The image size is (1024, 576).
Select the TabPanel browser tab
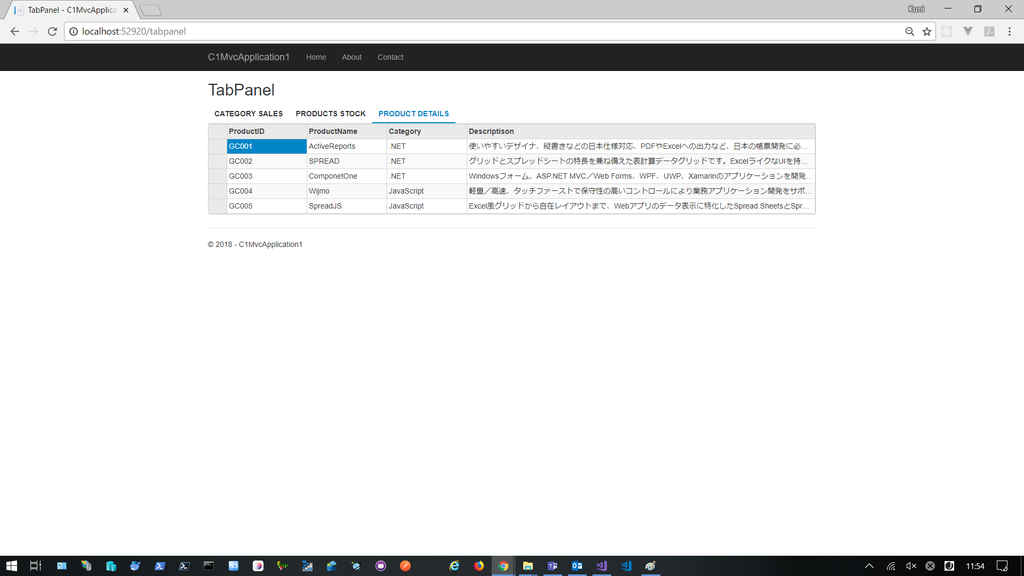pyautogui.click(x=71, y=10)
